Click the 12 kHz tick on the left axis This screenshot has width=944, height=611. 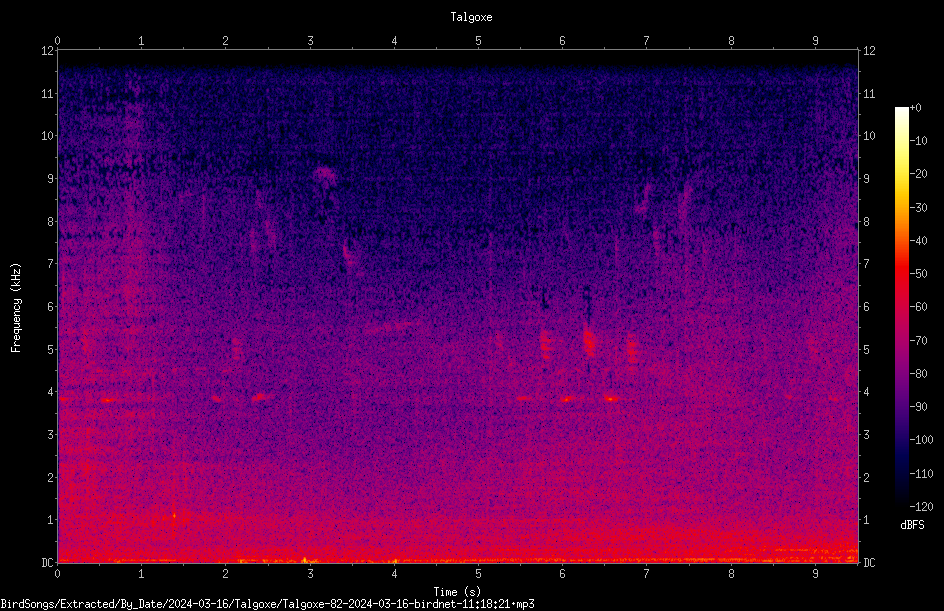pyautogui.click(x=48, y=51)
